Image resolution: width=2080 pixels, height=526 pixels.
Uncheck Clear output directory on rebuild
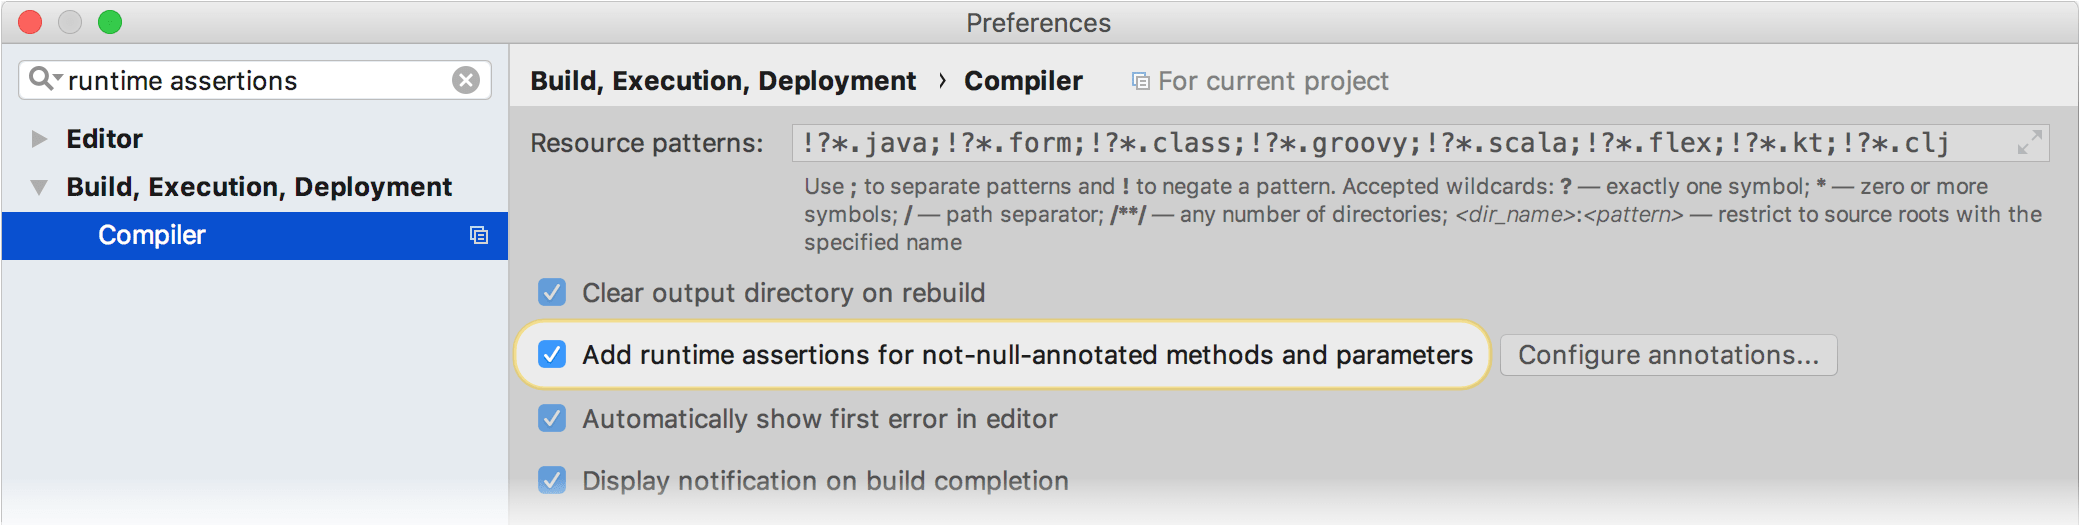click(x=552, y=293)
